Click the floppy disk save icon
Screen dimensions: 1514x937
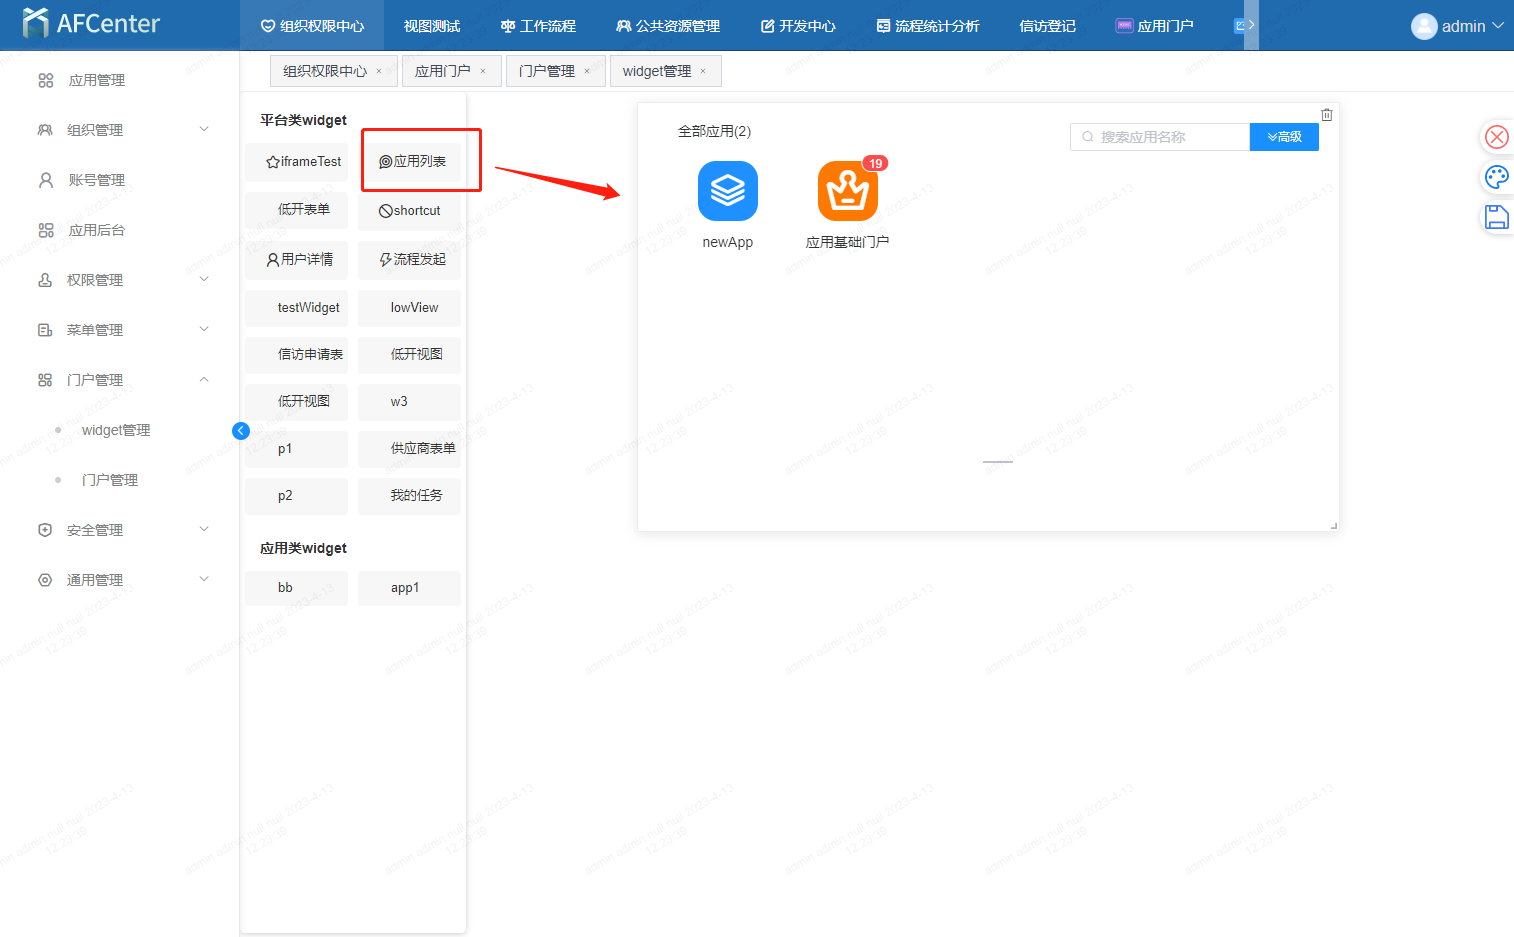[1496, 217]
